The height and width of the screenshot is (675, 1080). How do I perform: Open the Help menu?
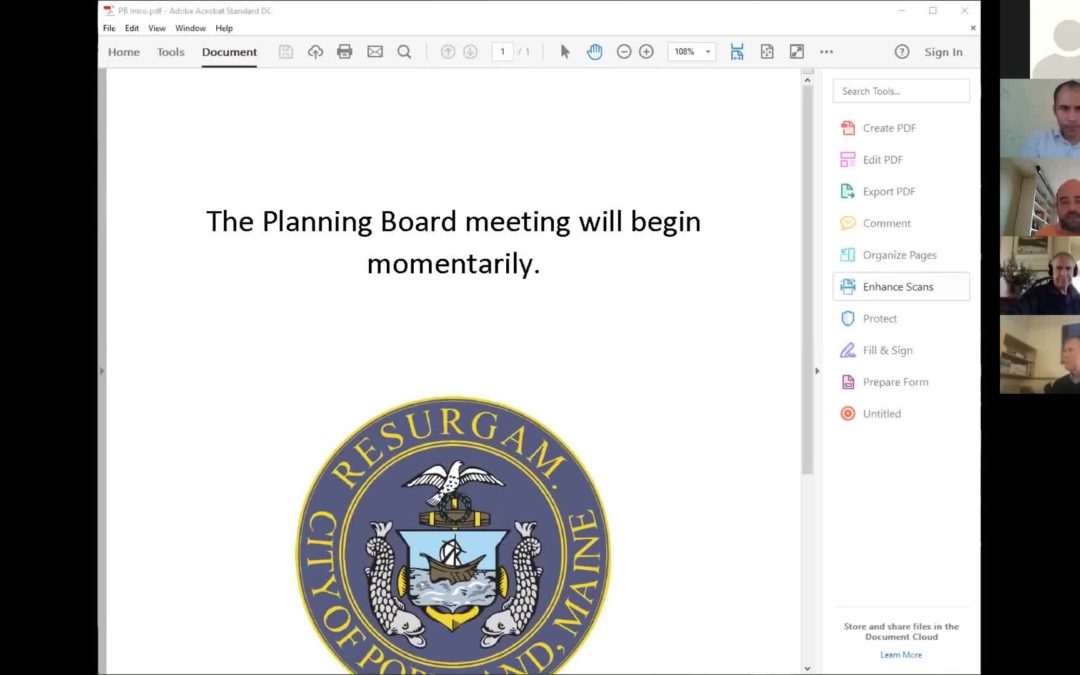224,28
